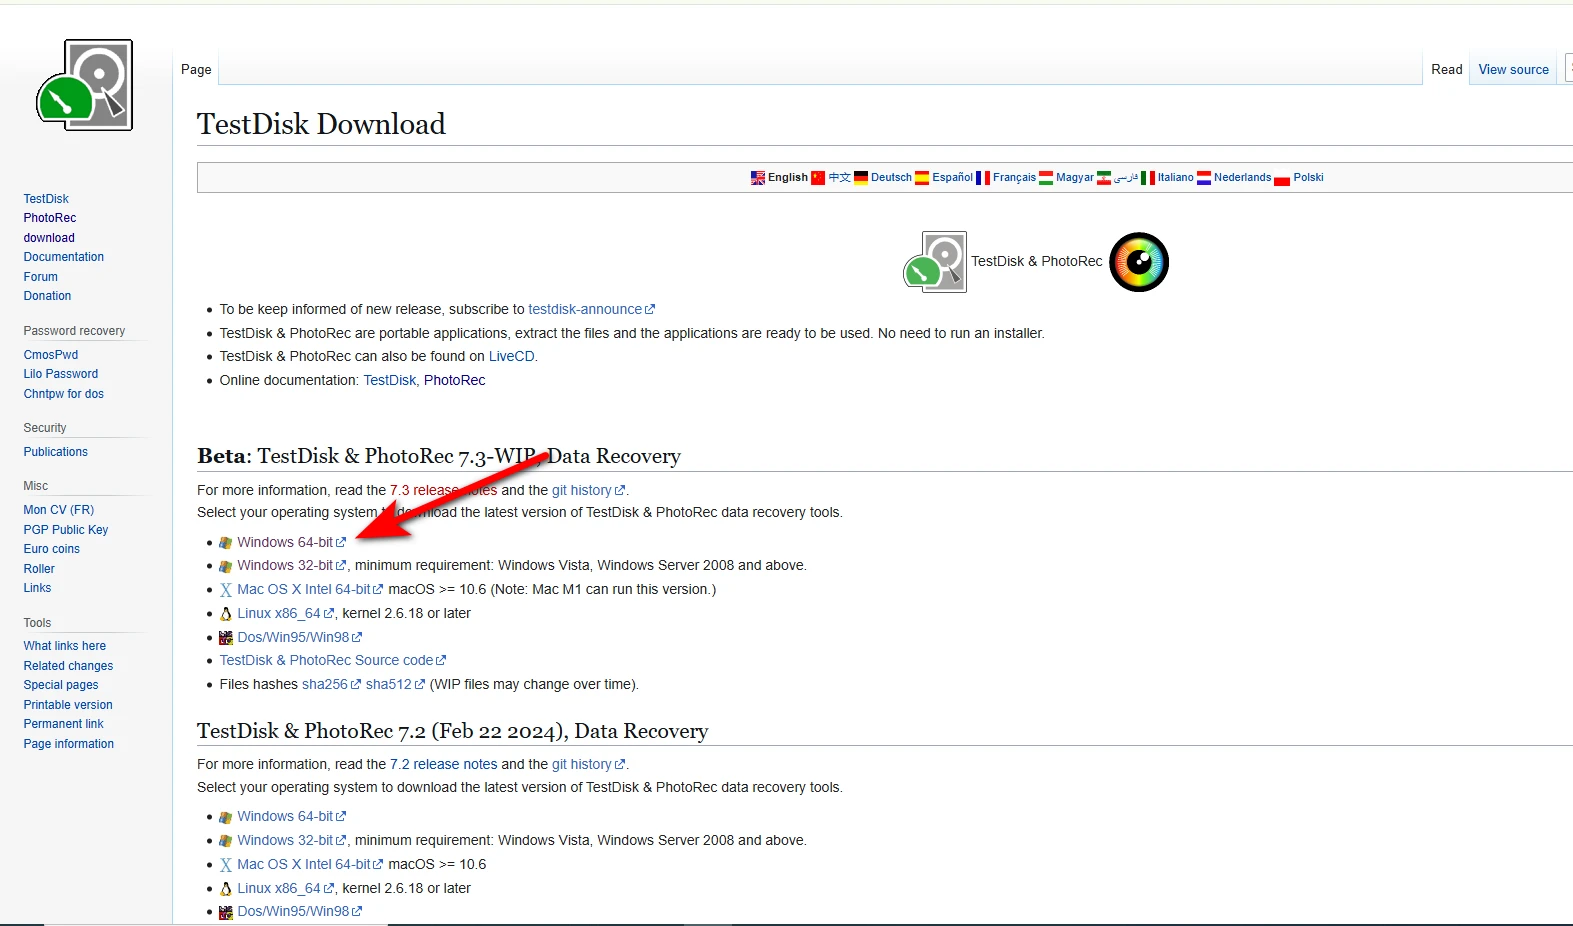Click the Linux penguin icon in beta list

click(226, 614)
